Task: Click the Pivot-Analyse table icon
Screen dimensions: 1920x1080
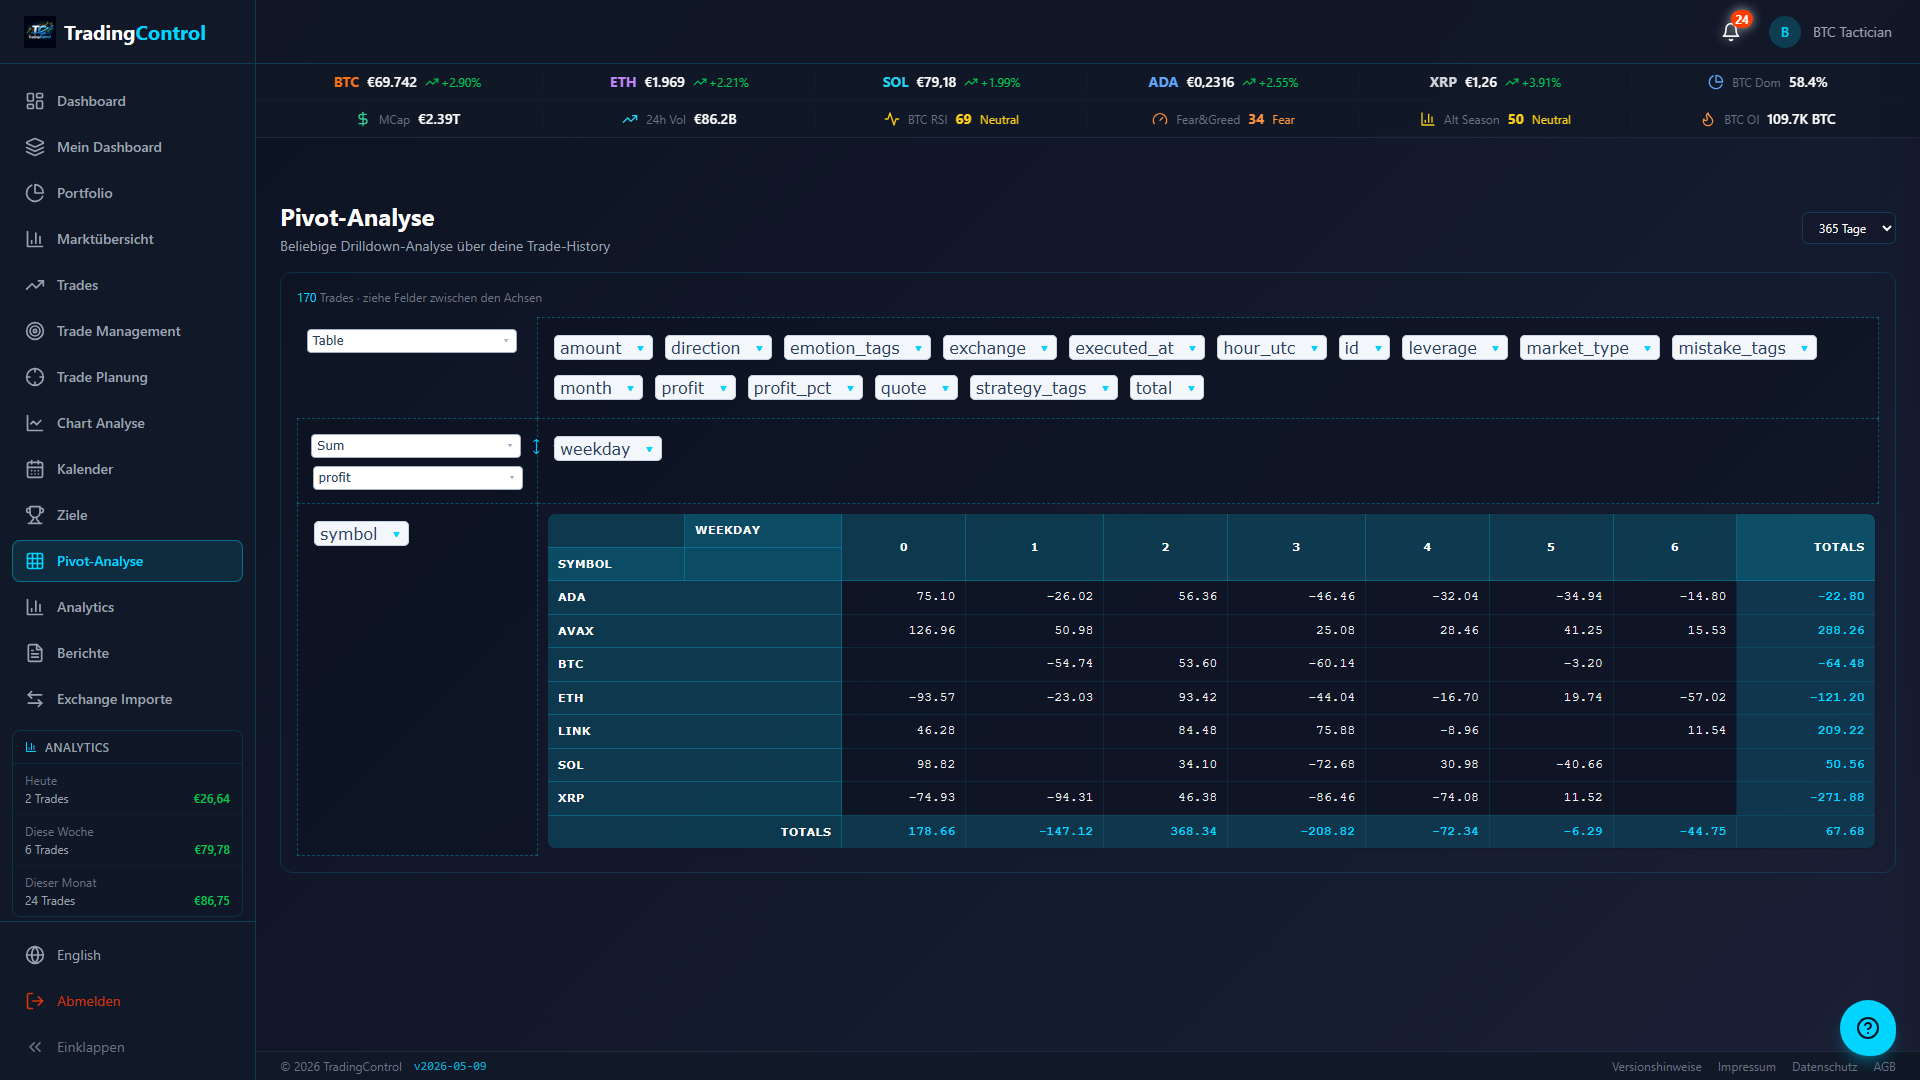Action: pyautogui.click(x=35, y=561)
